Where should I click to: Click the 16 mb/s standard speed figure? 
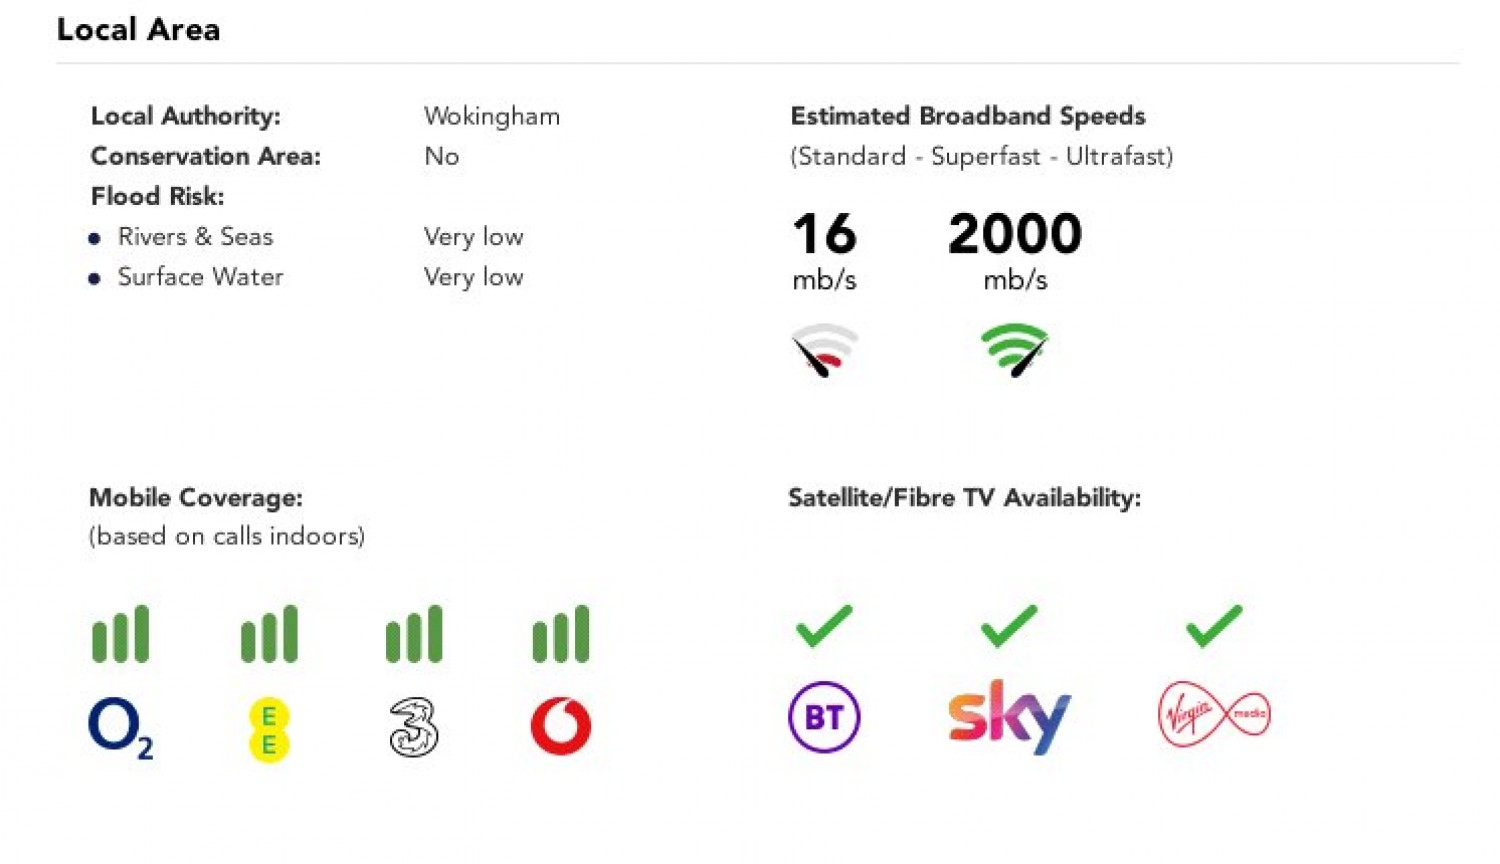point(824,235)
